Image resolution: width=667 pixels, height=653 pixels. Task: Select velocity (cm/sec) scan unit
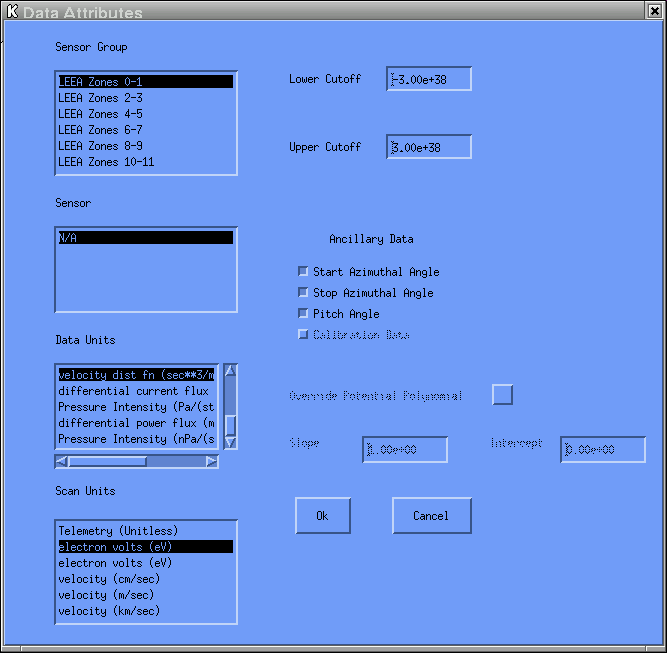[145, 579]
